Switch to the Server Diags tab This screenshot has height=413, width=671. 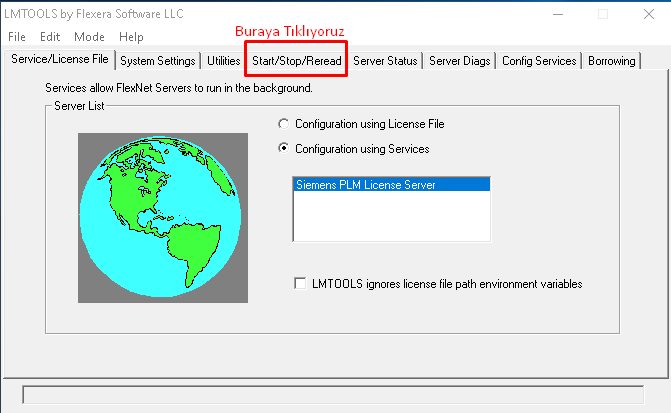(x=460, y=61)
